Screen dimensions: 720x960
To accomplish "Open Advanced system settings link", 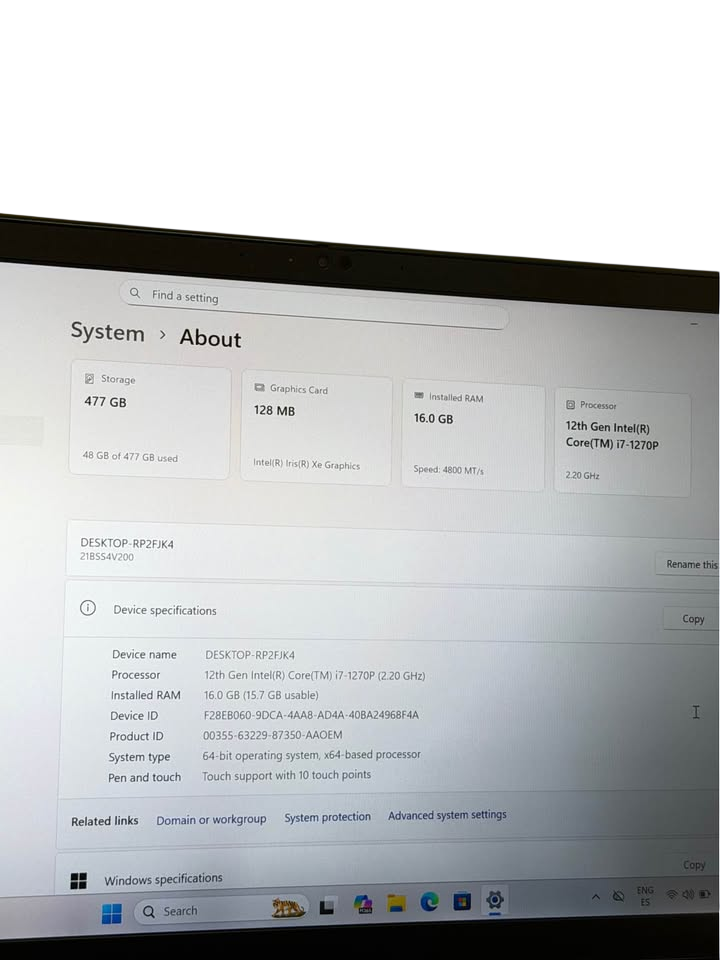I will click(447, 815).
